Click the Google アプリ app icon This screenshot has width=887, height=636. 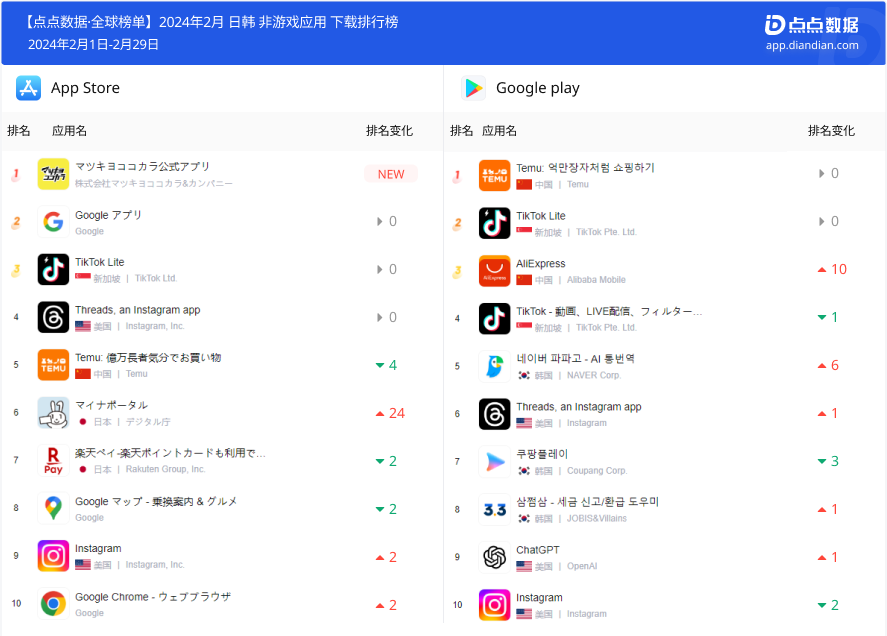(53, 221)
